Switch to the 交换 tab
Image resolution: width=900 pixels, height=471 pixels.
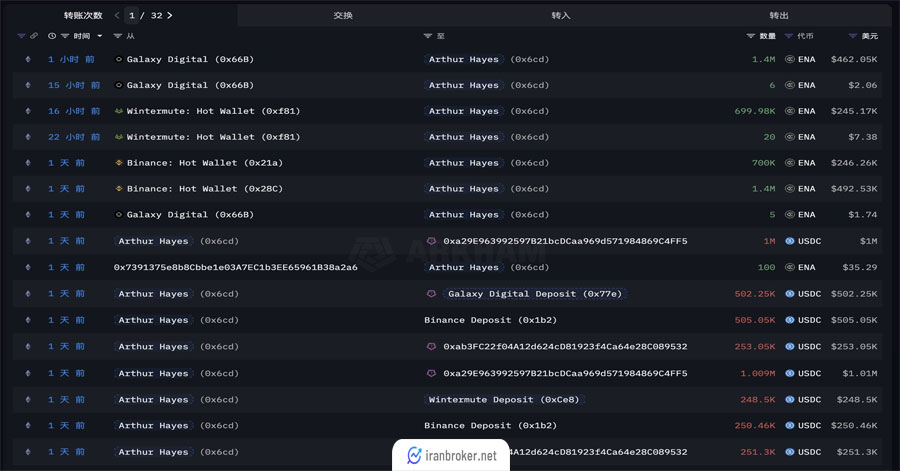(343, 15)
